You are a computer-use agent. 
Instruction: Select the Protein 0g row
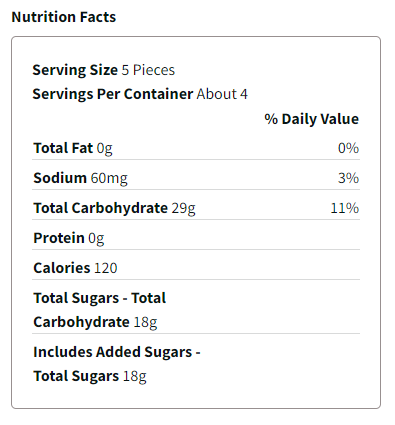[x=196, y=238]
